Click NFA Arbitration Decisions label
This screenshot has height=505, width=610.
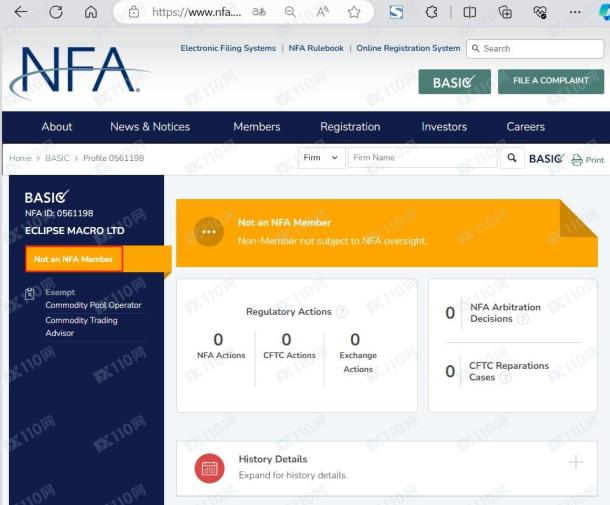coord(505,313)
